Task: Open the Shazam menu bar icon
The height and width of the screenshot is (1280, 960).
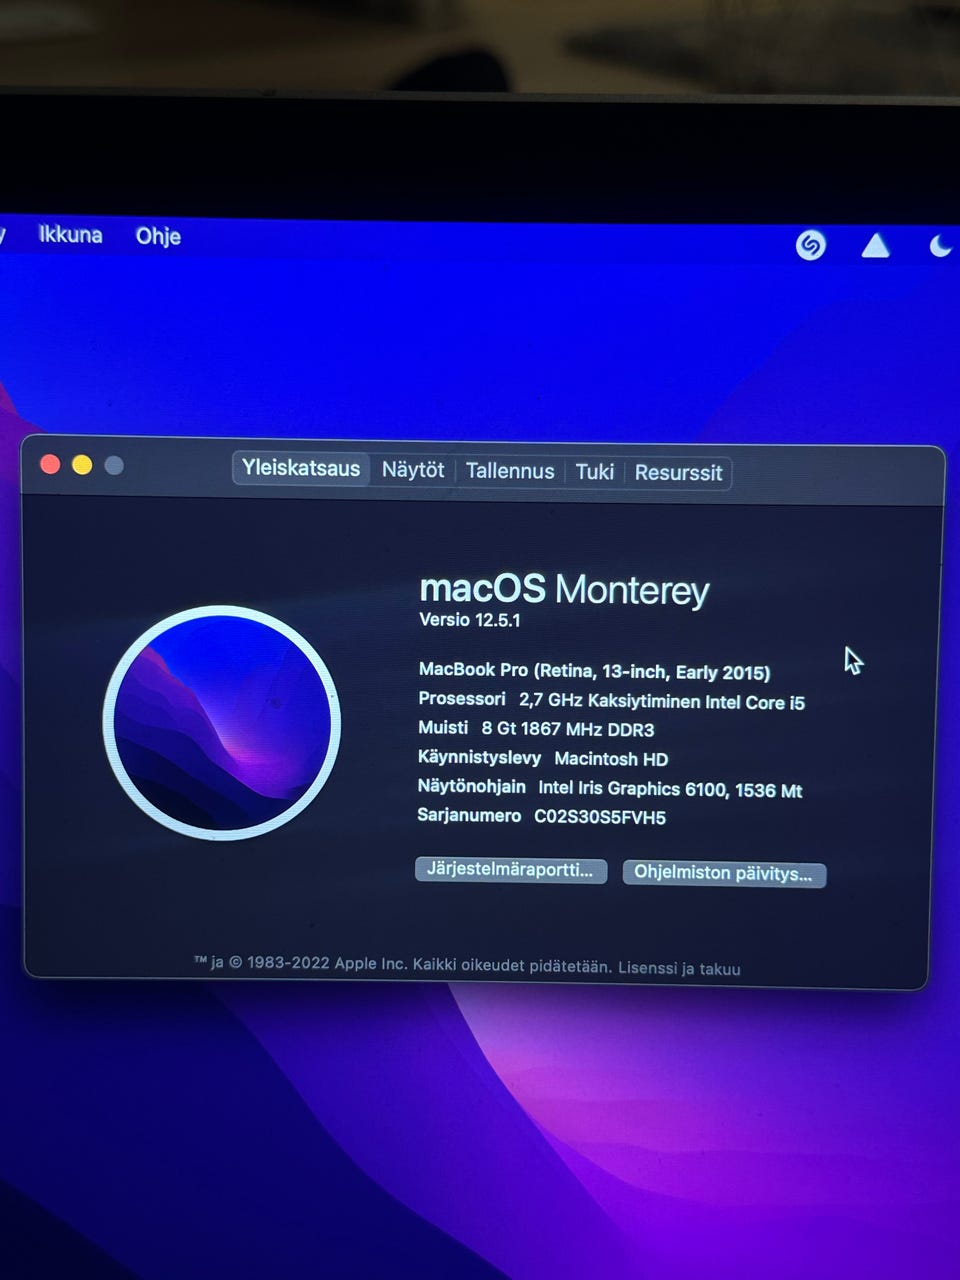Action: click(x=810, y=245)
